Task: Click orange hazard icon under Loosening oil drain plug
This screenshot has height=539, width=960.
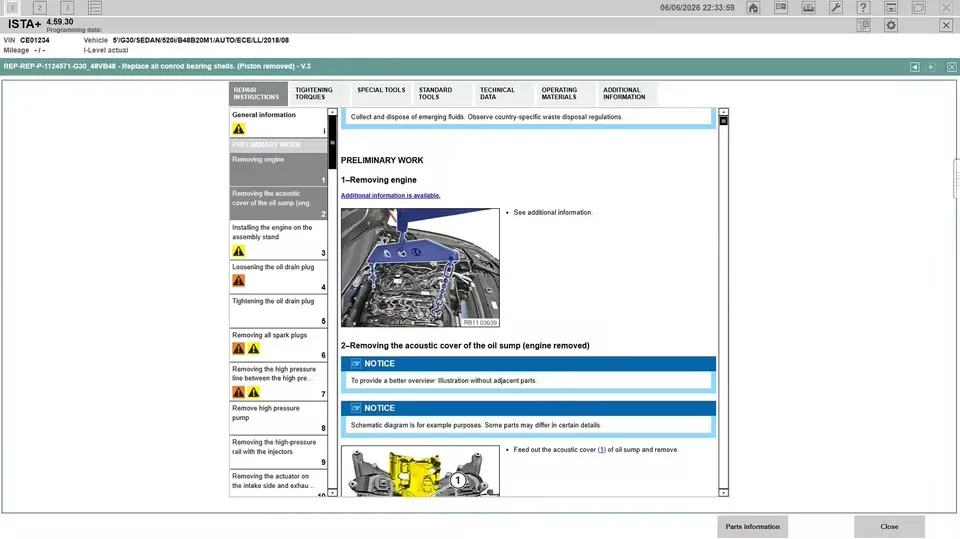Action: [239, 281]
